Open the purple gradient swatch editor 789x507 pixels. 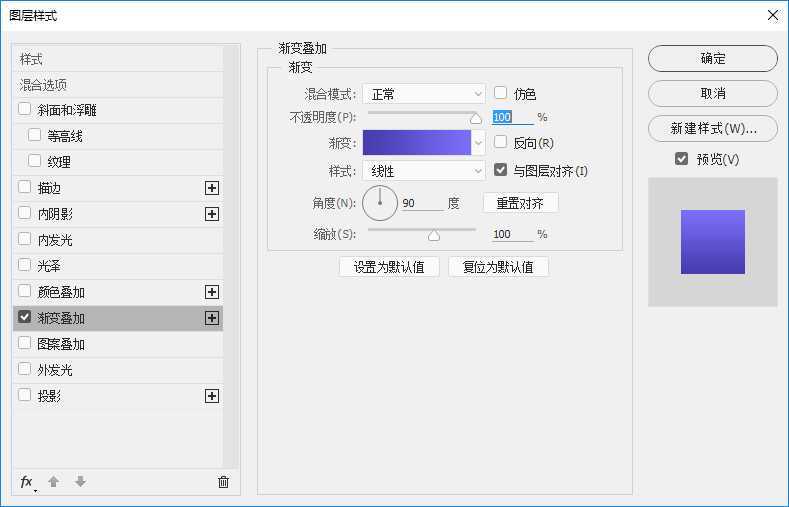(417, 143)
